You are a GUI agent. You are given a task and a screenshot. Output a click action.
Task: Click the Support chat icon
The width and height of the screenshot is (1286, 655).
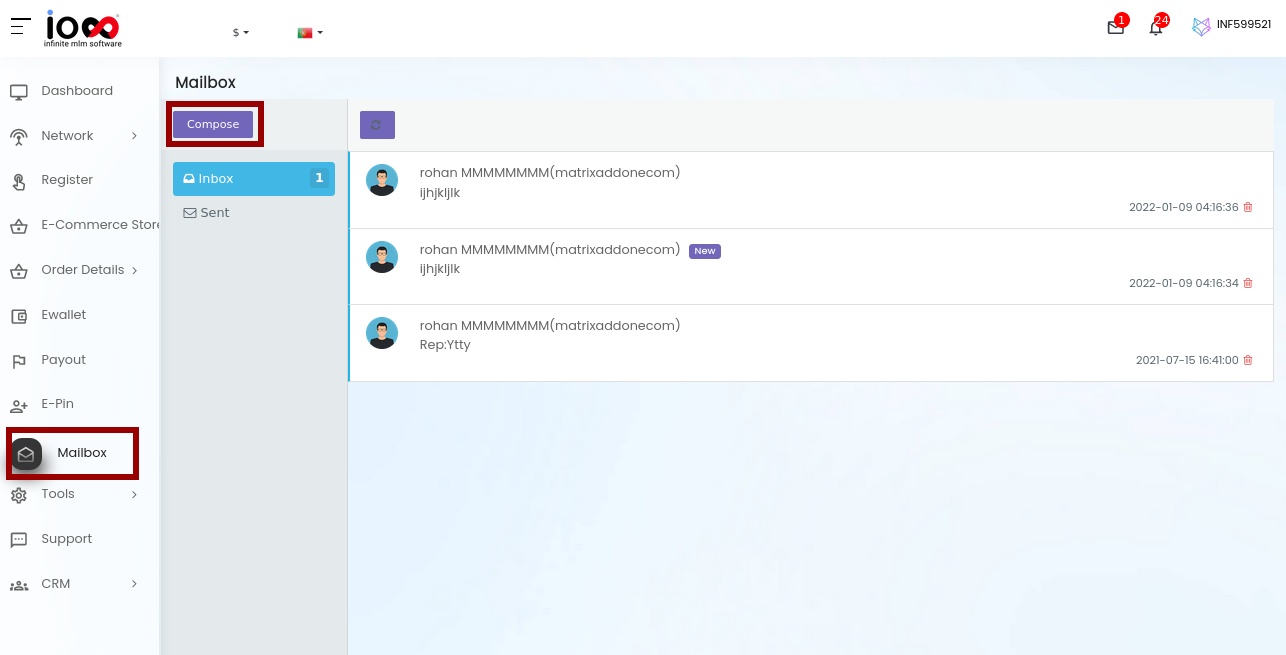19,540
